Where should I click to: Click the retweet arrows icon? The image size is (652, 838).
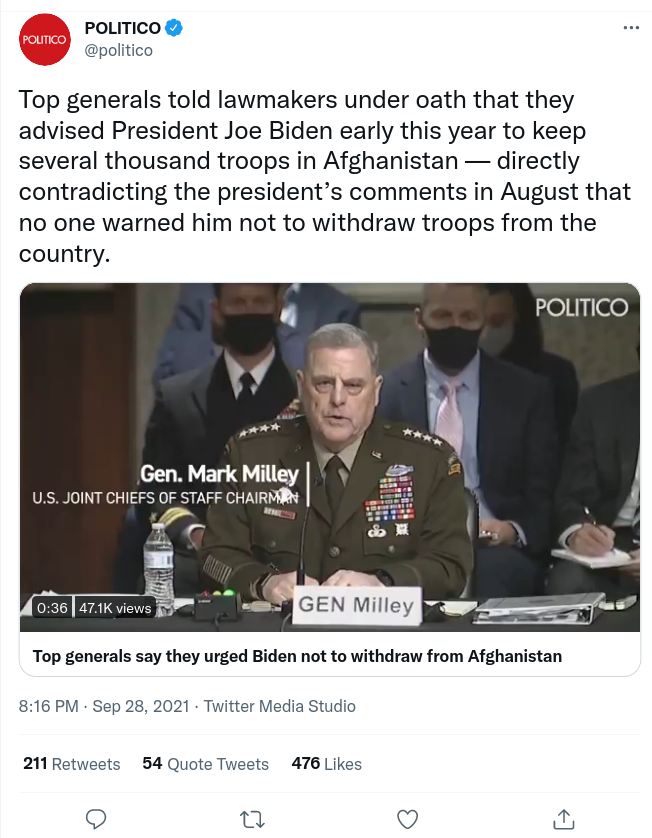pos(252,818)
